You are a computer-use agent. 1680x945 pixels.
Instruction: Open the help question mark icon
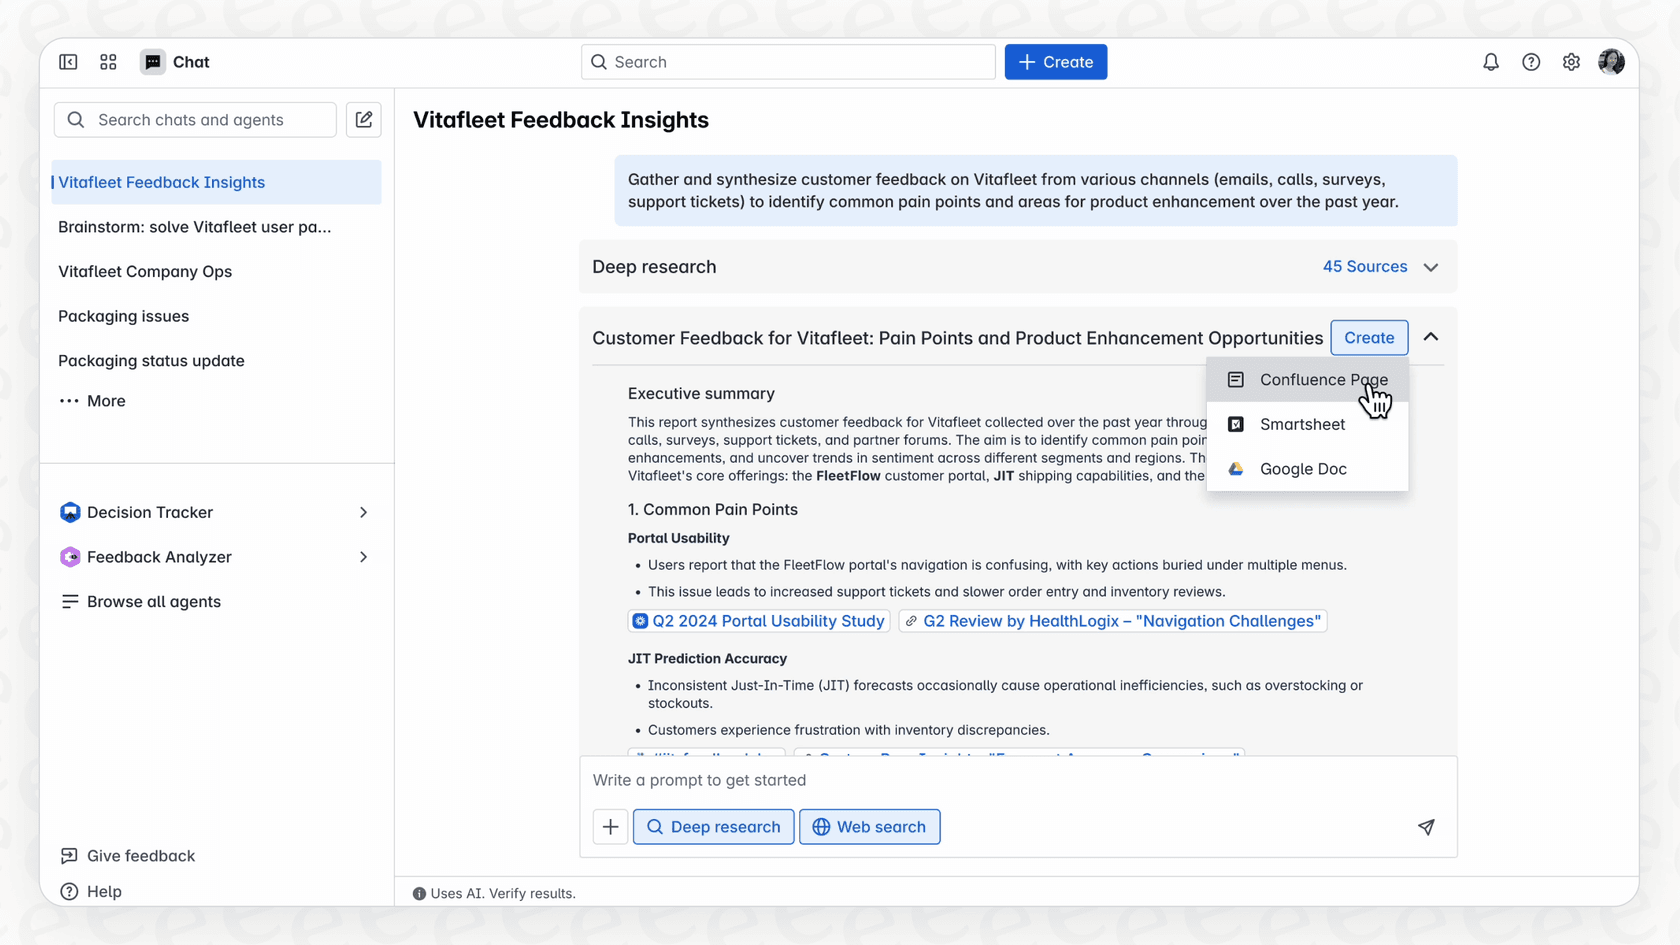point(1531,61)
